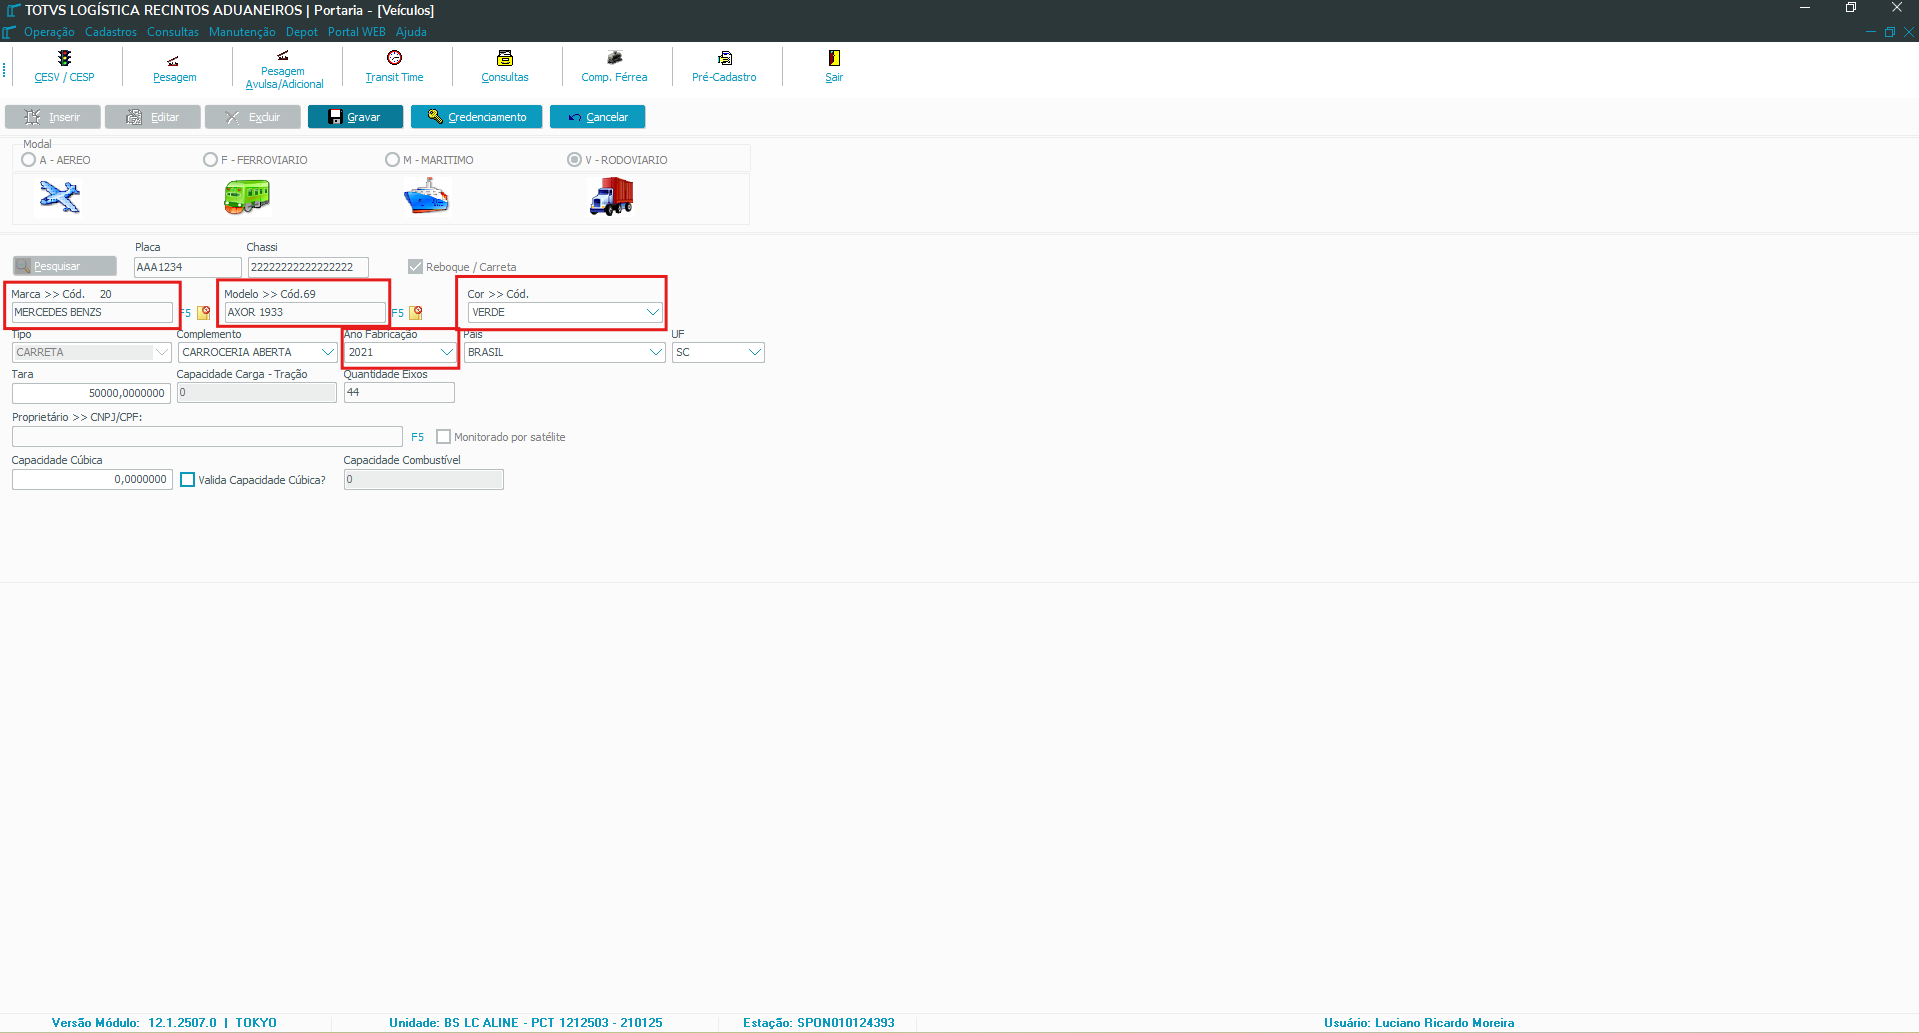The width and height of the screenshot is (1919, 1033).
Task: Click the Modelo F5 lookup icon
Action: point(416,313)
